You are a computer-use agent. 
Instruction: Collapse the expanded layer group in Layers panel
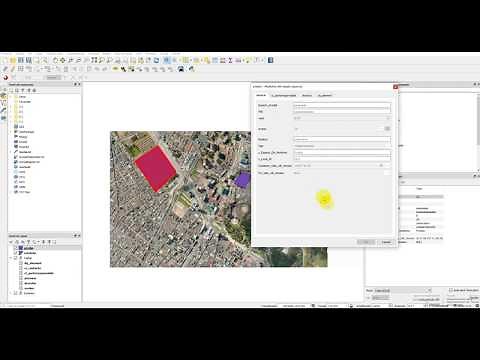[11, 258]
